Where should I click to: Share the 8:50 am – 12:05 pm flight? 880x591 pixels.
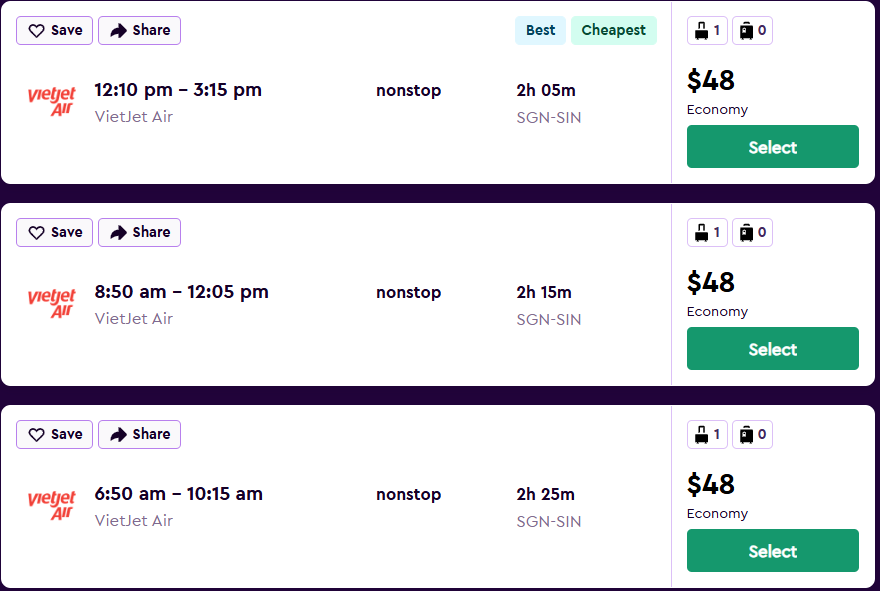pyautogui.click(x=139, y=233)
